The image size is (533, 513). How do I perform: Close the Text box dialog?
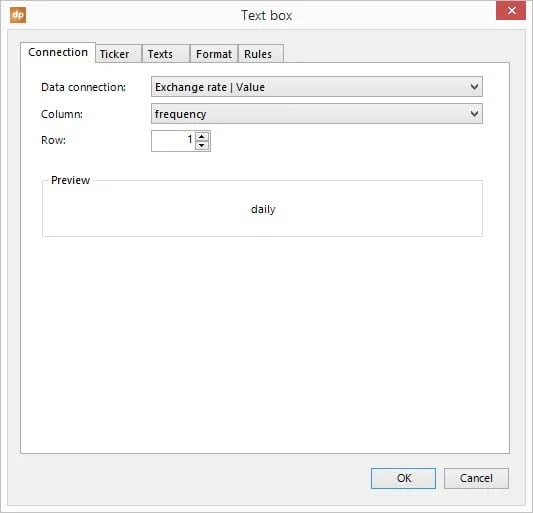pos(511,11)
